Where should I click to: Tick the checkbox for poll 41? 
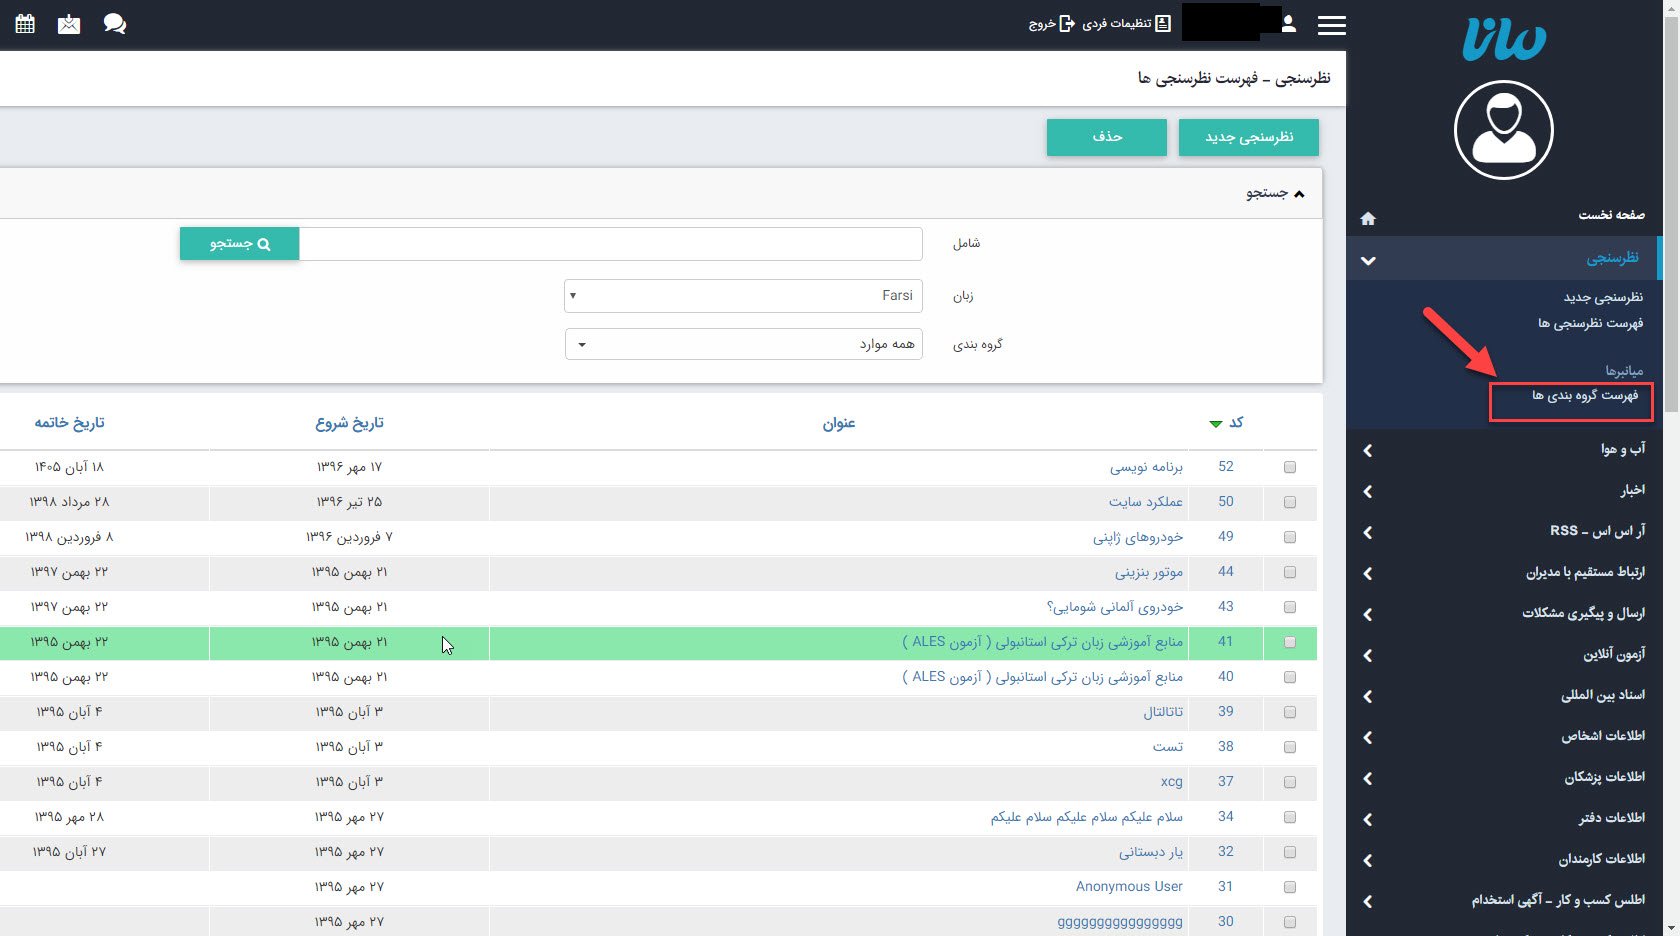click(x=1290, y=642)
